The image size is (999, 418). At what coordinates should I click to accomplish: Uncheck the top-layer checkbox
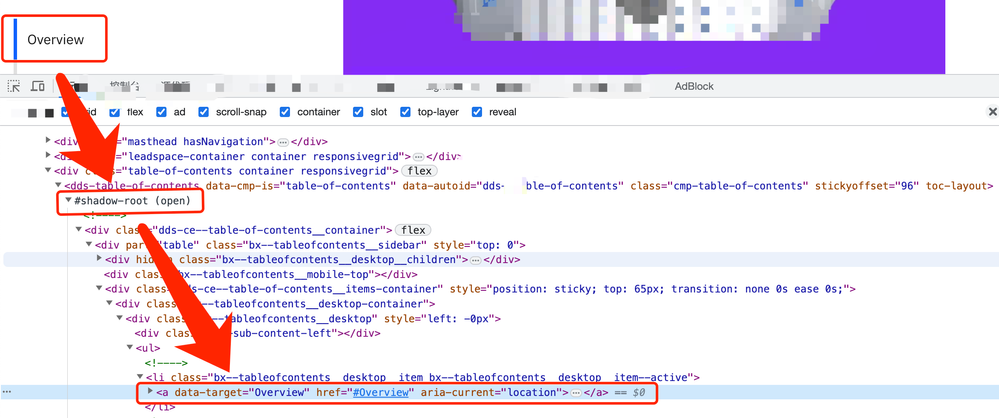(406, 112)
